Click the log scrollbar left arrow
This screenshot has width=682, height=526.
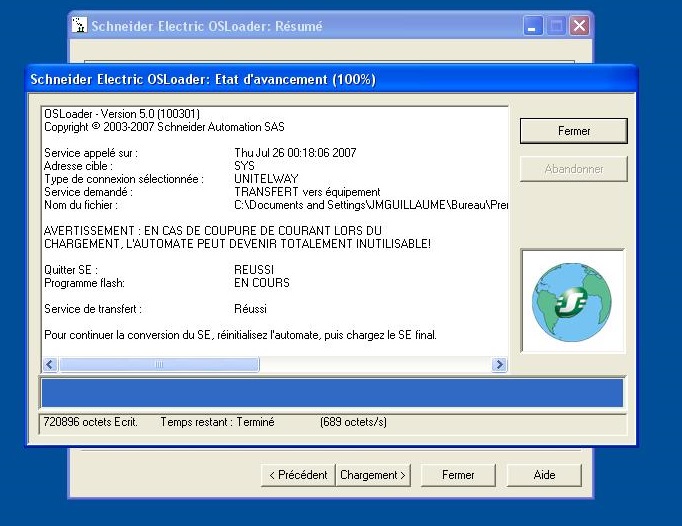[50, 365]
